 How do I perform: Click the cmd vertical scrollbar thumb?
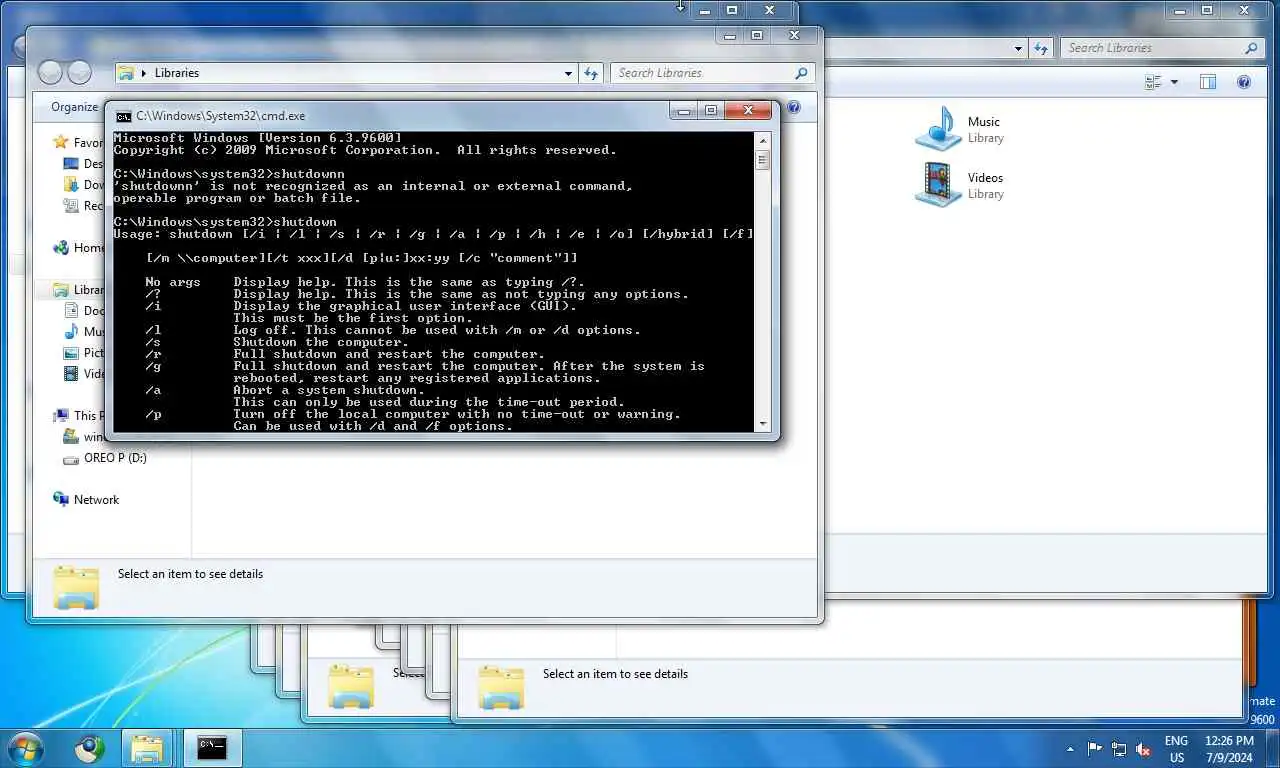(x=763, y=159)
